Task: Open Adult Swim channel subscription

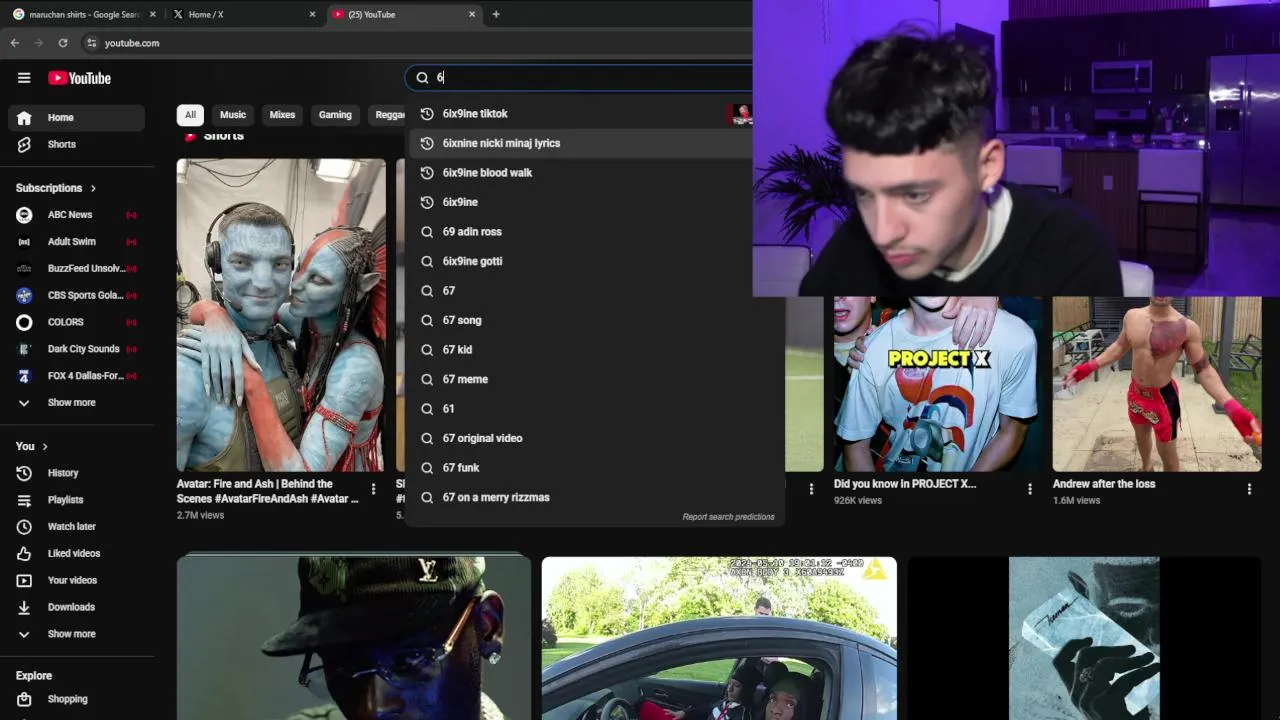Action: (76, 241)
